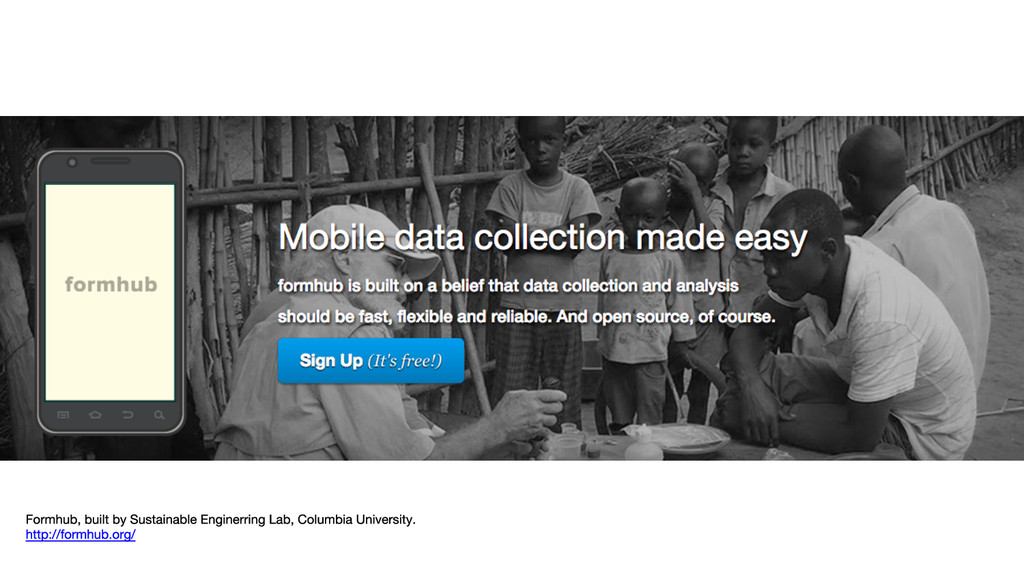Viewport: 1024px width, 576px height.
Task: Tap the menu icon on the phone mockup
Action: (x=63, y=415)
